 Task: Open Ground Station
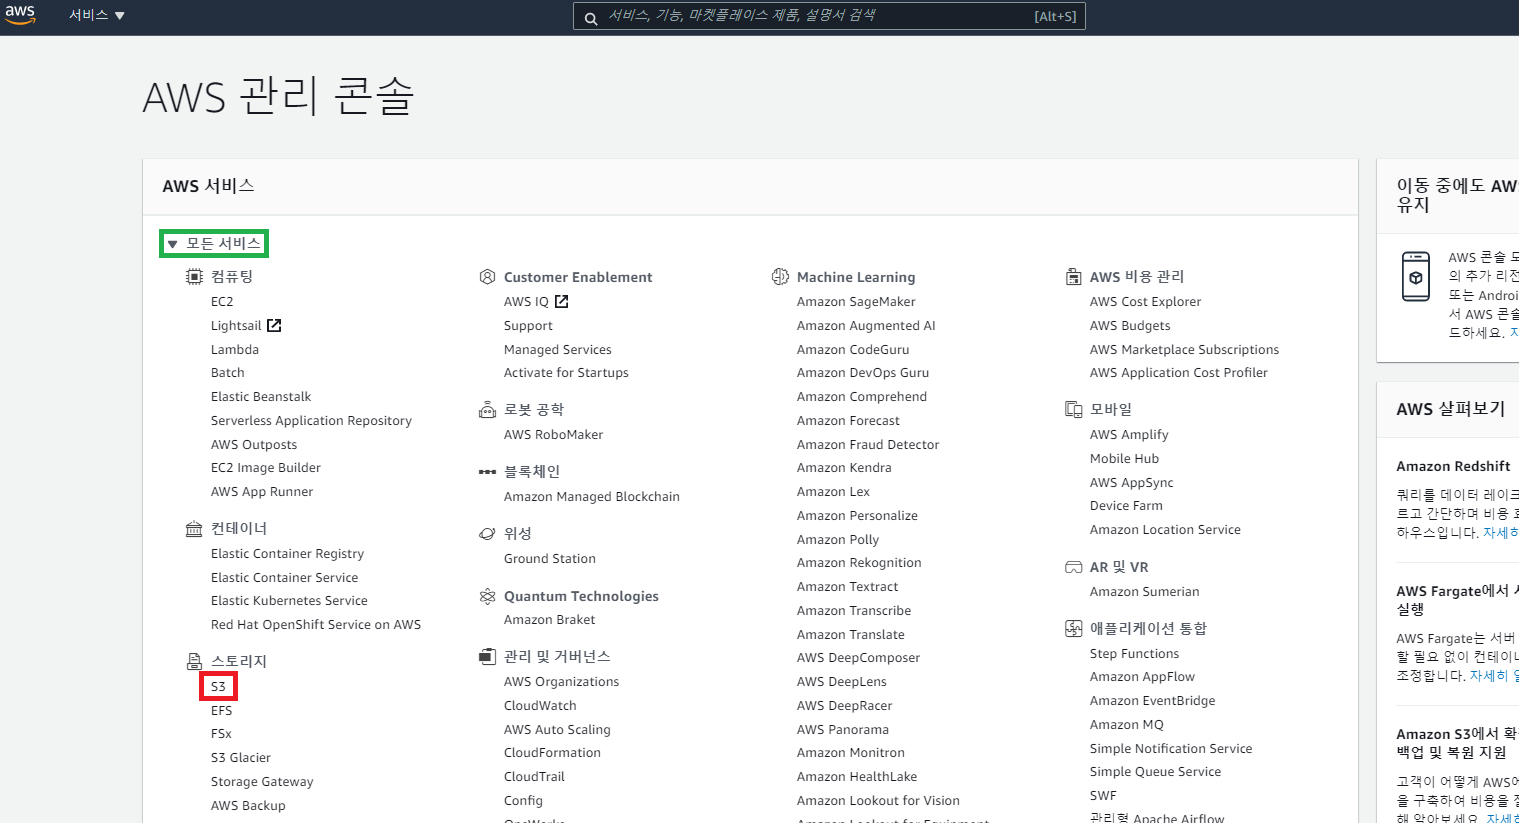pyautogui.click(x=550, y=559)
